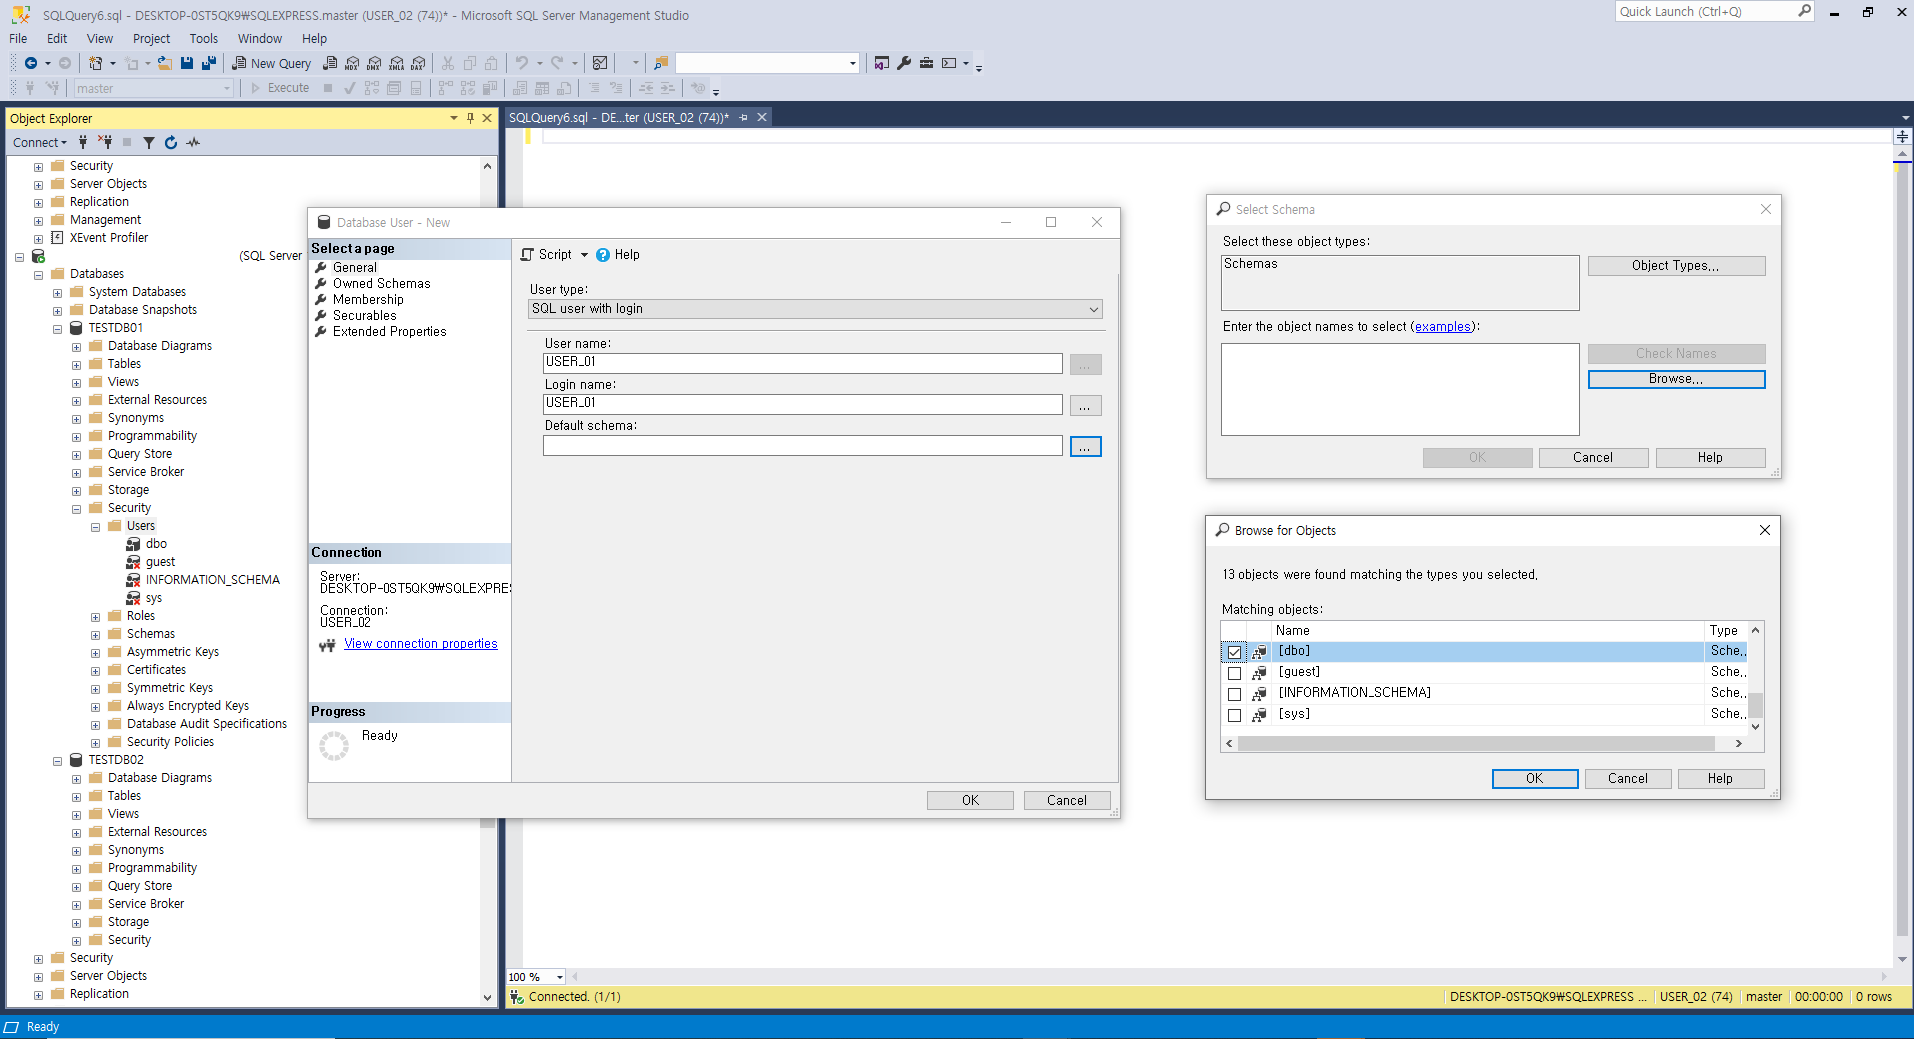This screenshot has height=1039, width=1914.
Task: Open Activity Monitor from Object Explorer toolbar
Action: [193, 142]
